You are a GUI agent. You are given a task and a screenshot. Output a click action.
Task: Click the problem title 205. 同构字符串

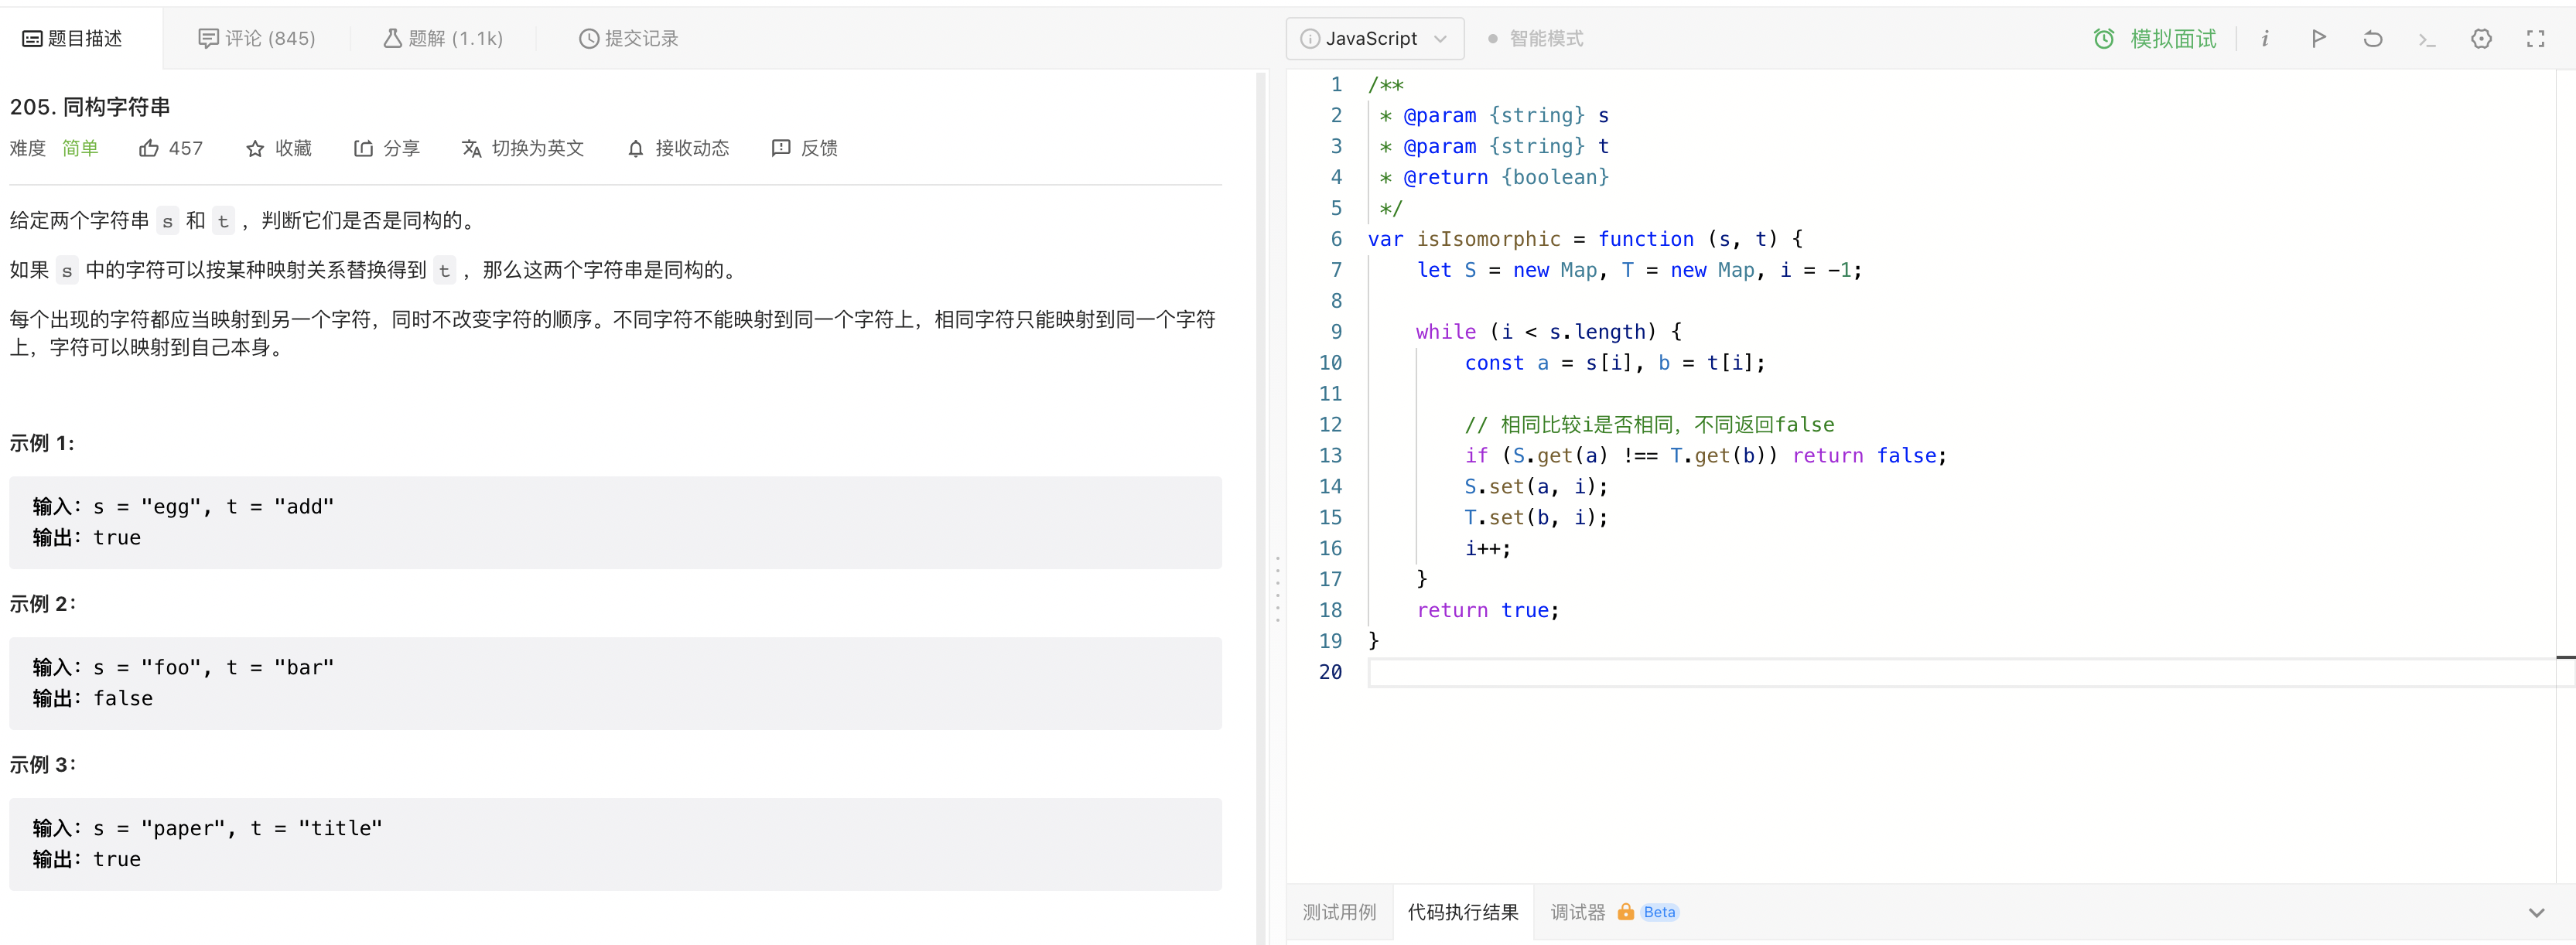(x=90, y=107)
